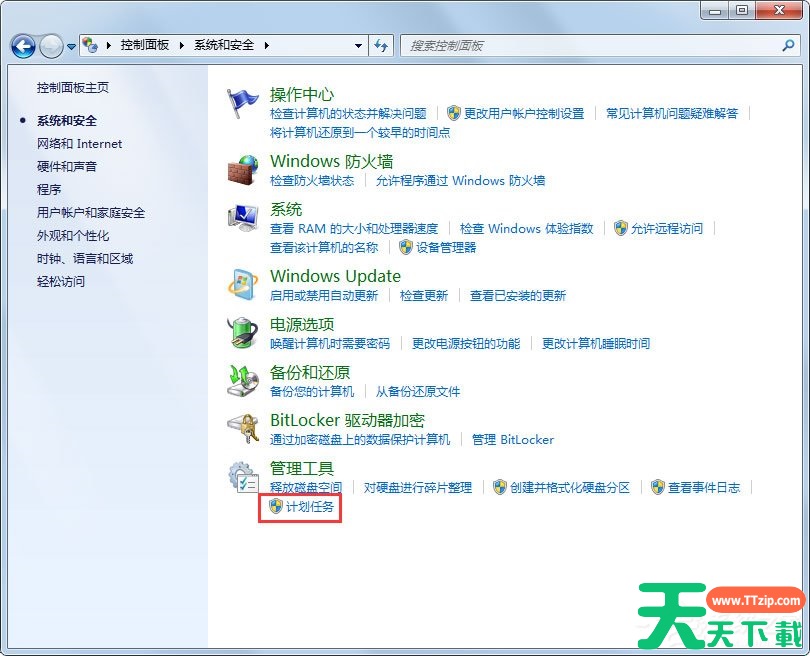
Task: Click the Administrative Tools gear icon
Action: click(x=242, y=476)
